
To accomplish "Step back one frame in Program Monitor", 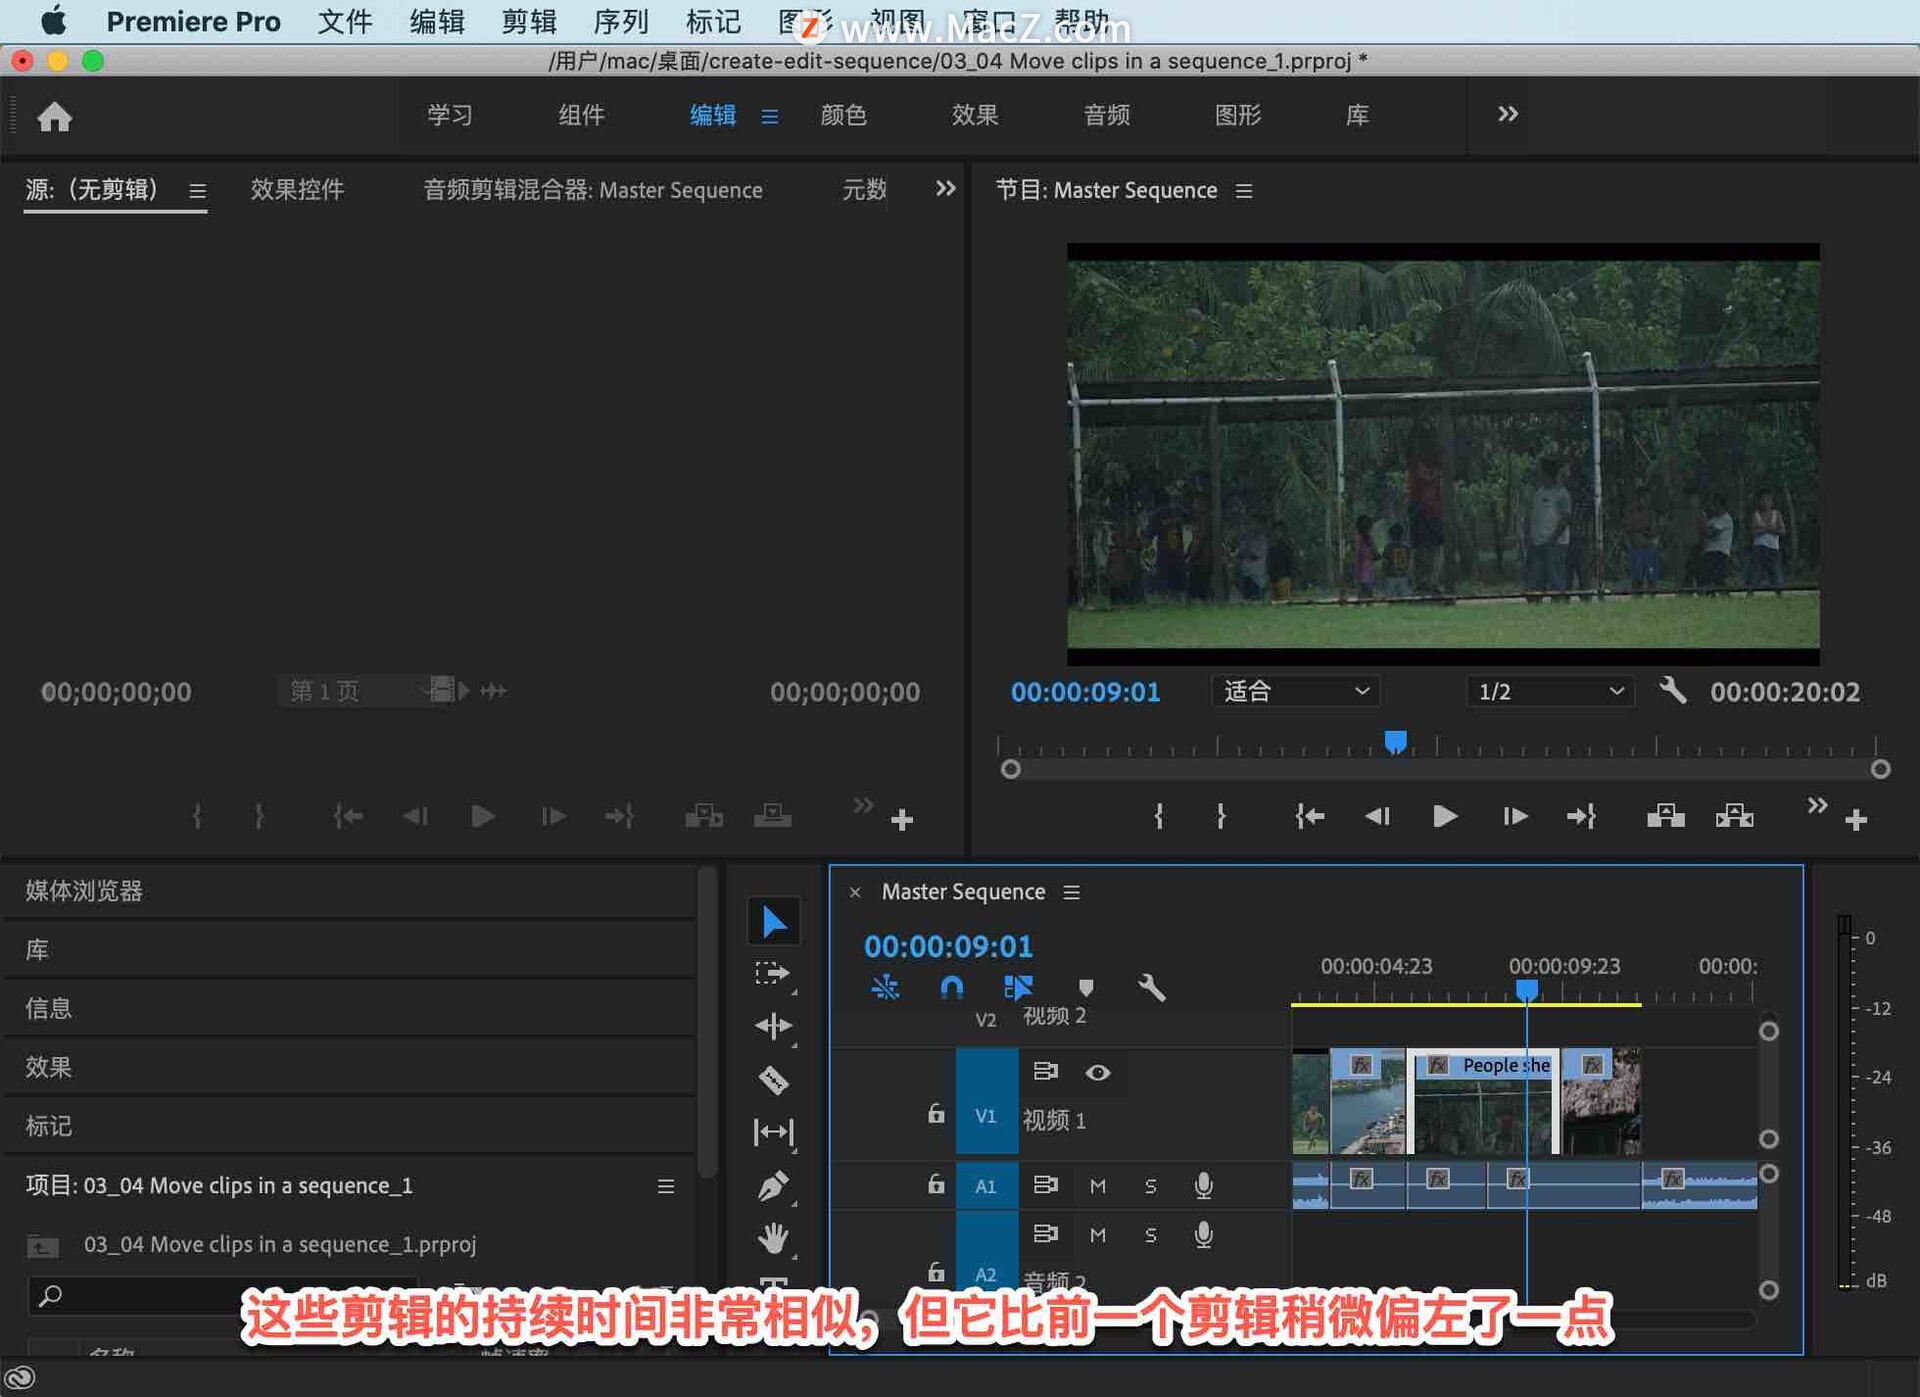I will (x=1377, y=817).
